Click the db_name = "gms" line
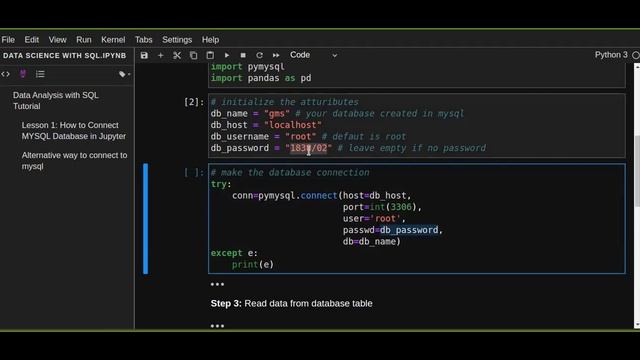This screenshot has height=360, width=640. [250, 113]
